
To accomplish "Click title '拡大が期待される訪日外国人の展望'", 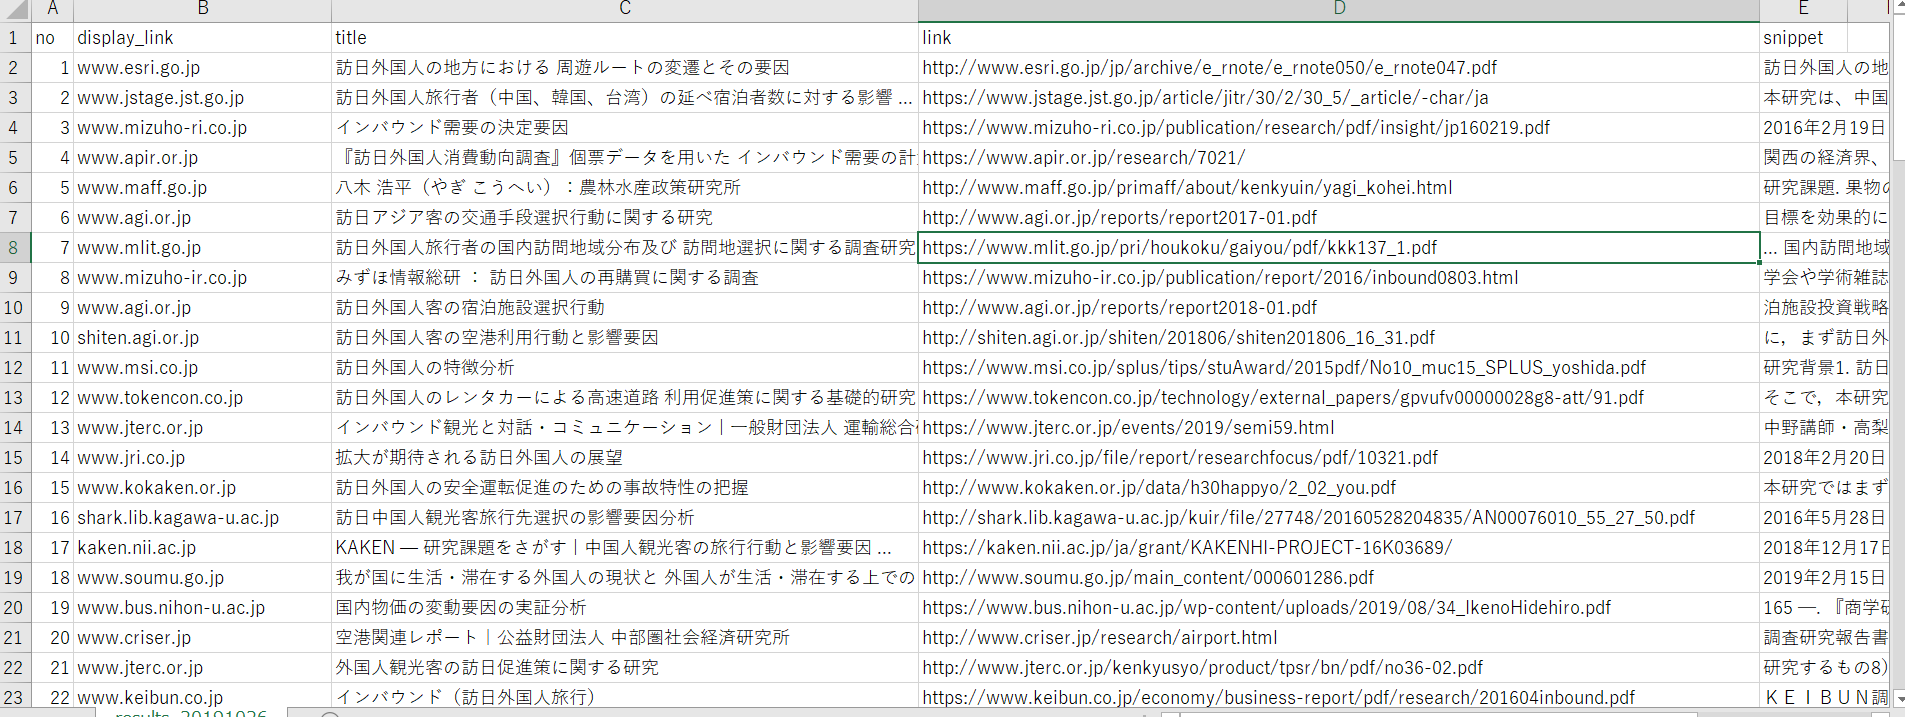I will point(625,458).
